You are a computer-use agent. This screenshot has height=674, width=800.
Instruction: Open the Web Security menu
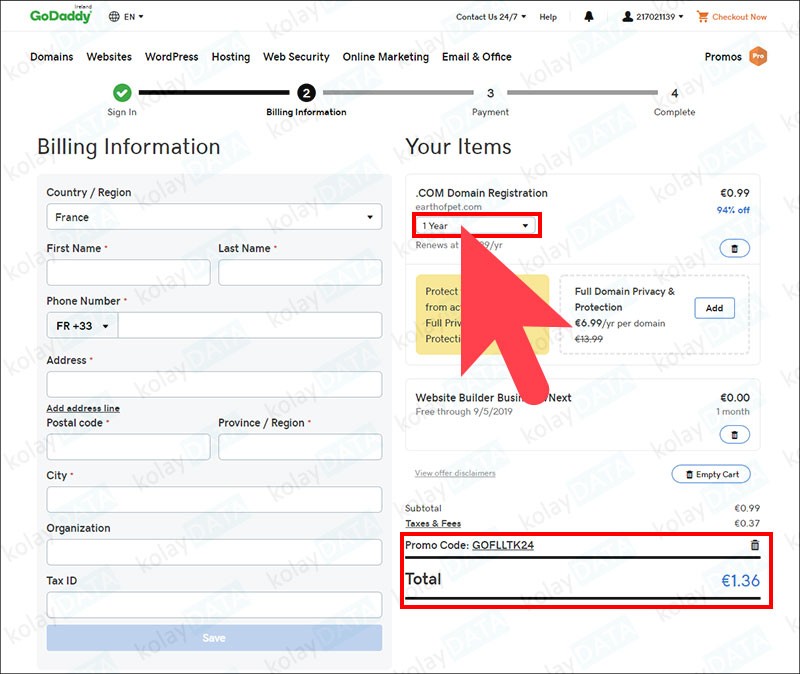click(x=296, y=57)
